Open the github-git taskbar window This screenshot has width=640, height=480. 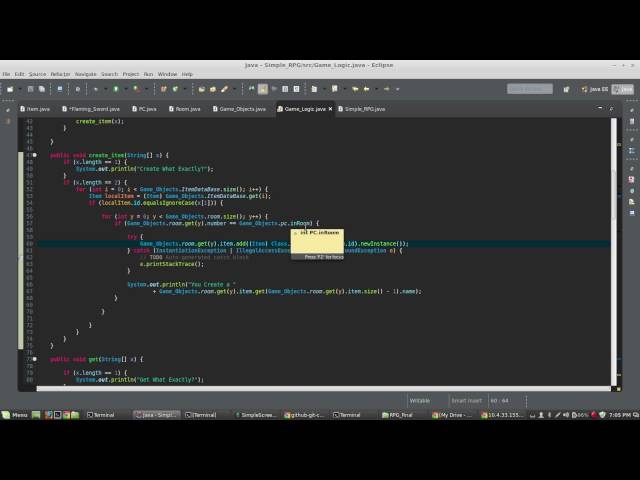point(304,415)
